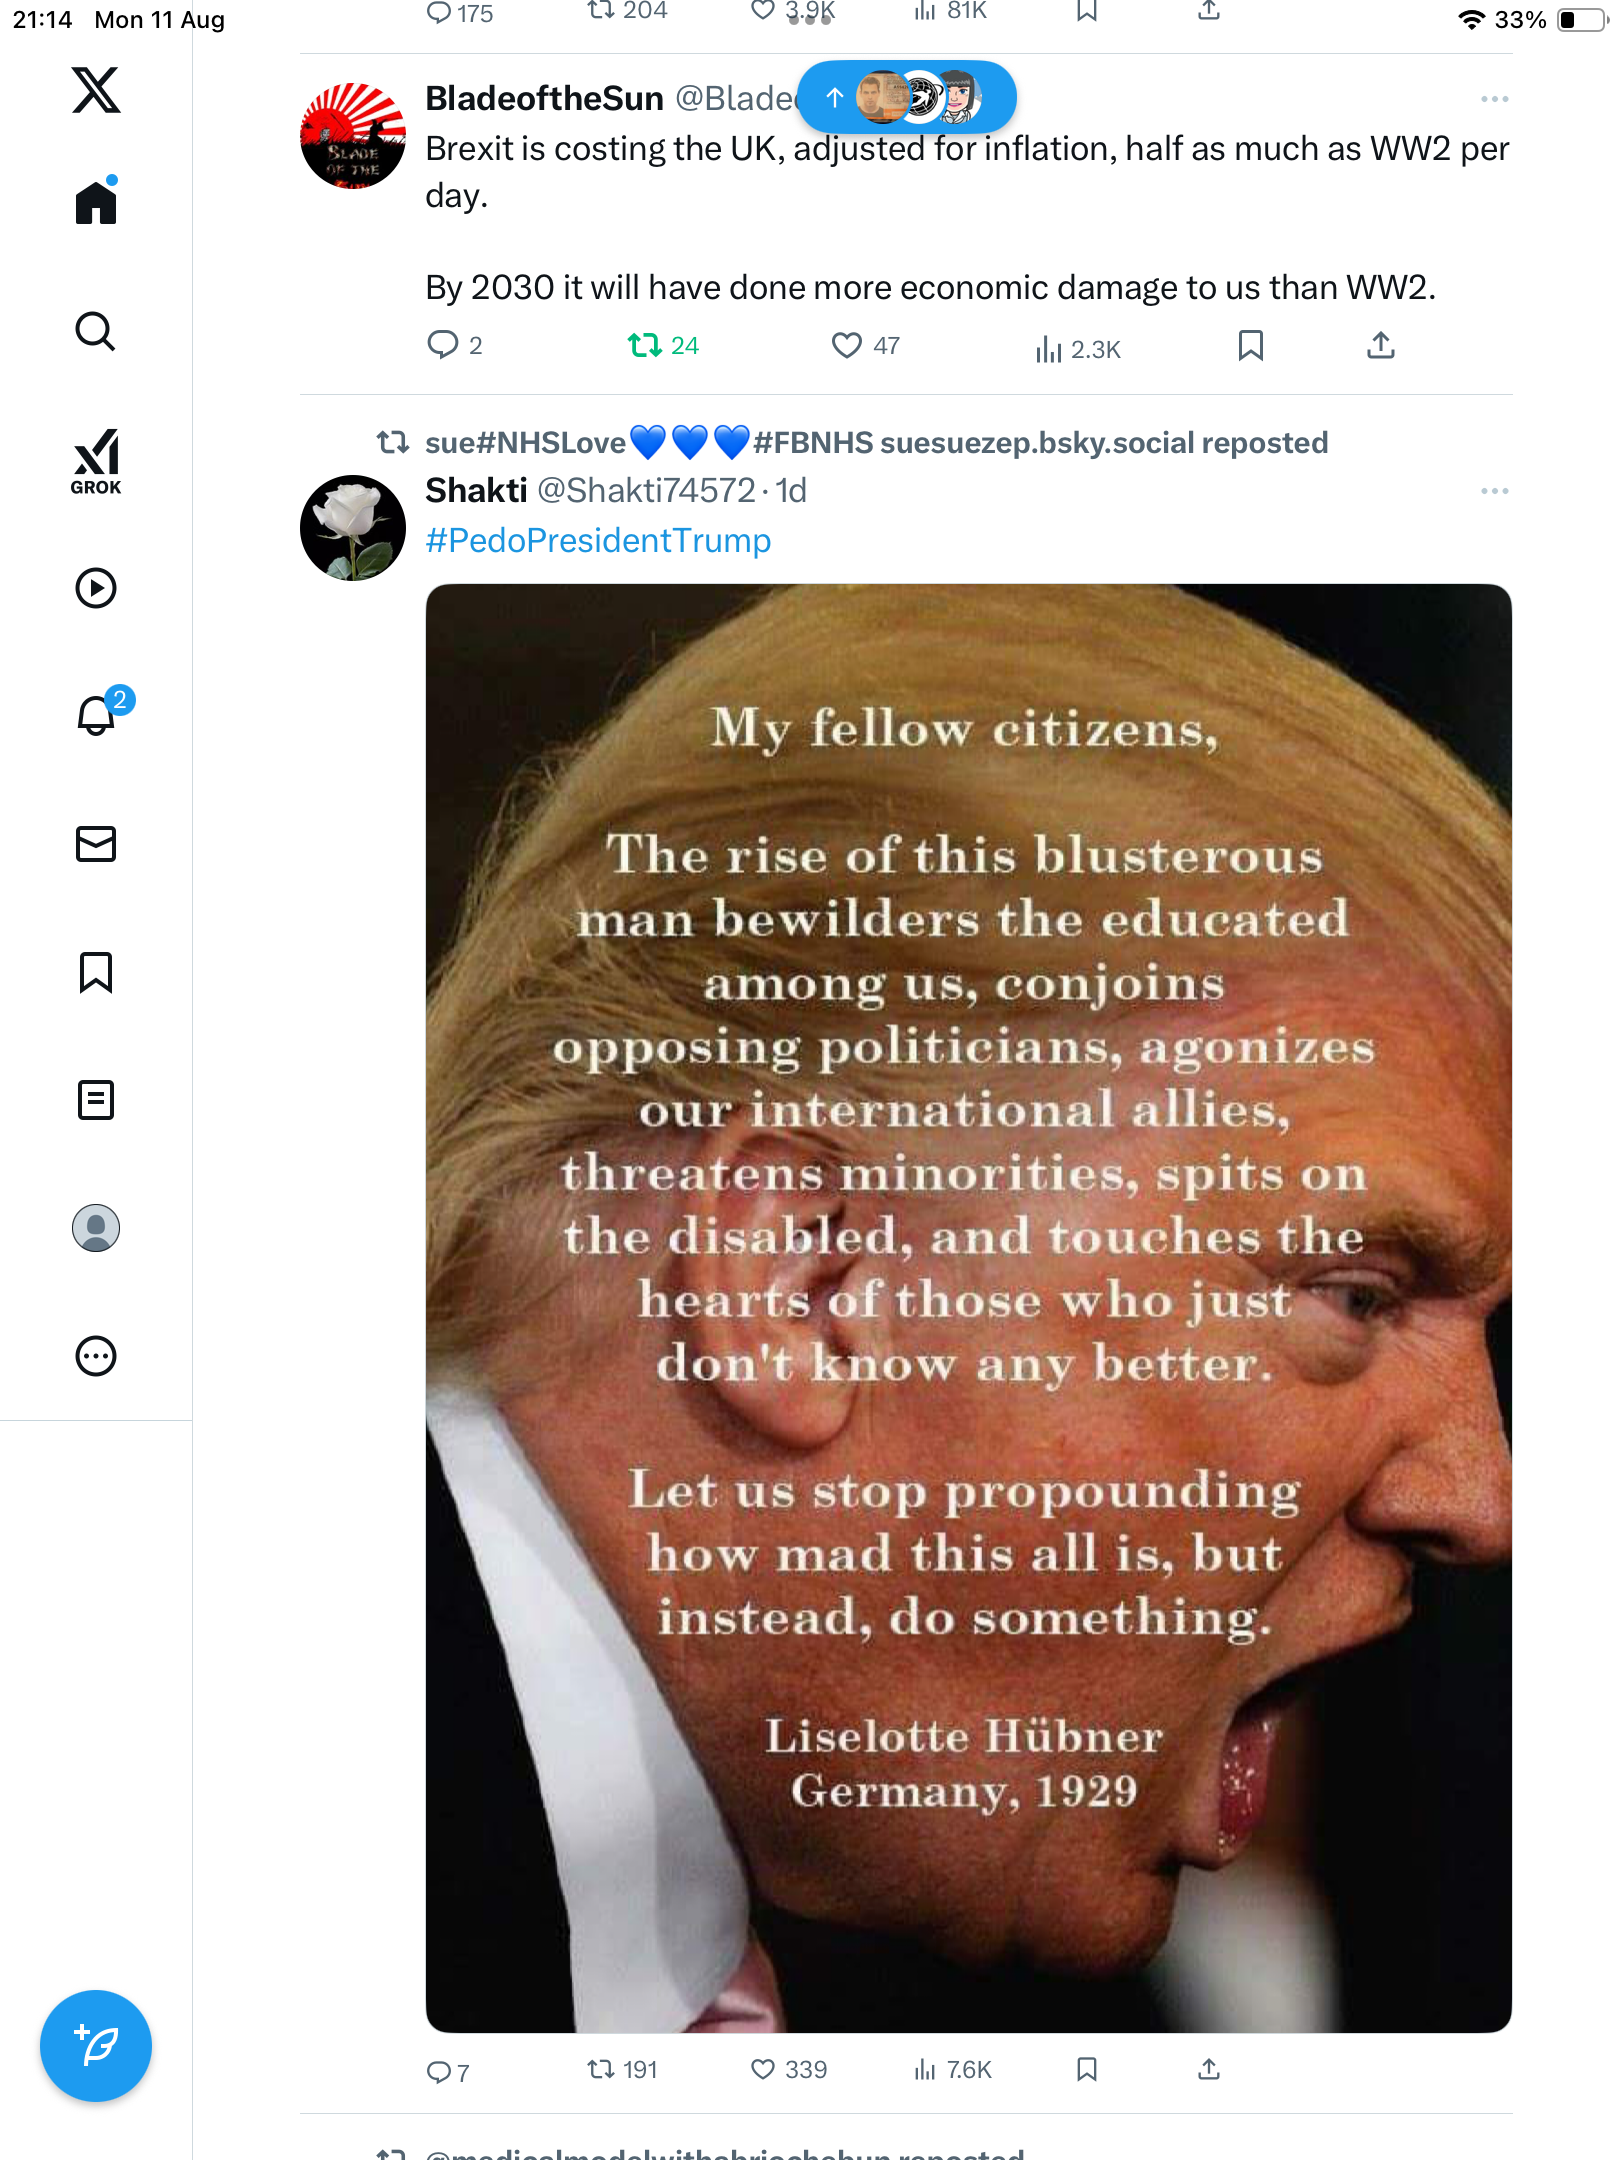
Task: View notifications bell with 2 alerts
Action: (97, 715)
